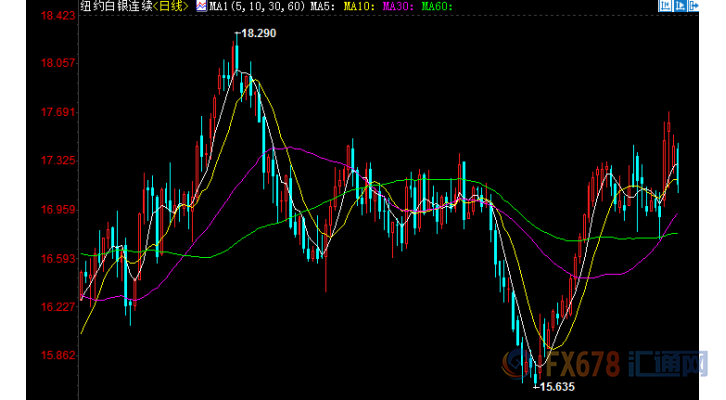
Task: Select the green MA60 legend label
Action: pyautogui.click(x=436, y=7)
